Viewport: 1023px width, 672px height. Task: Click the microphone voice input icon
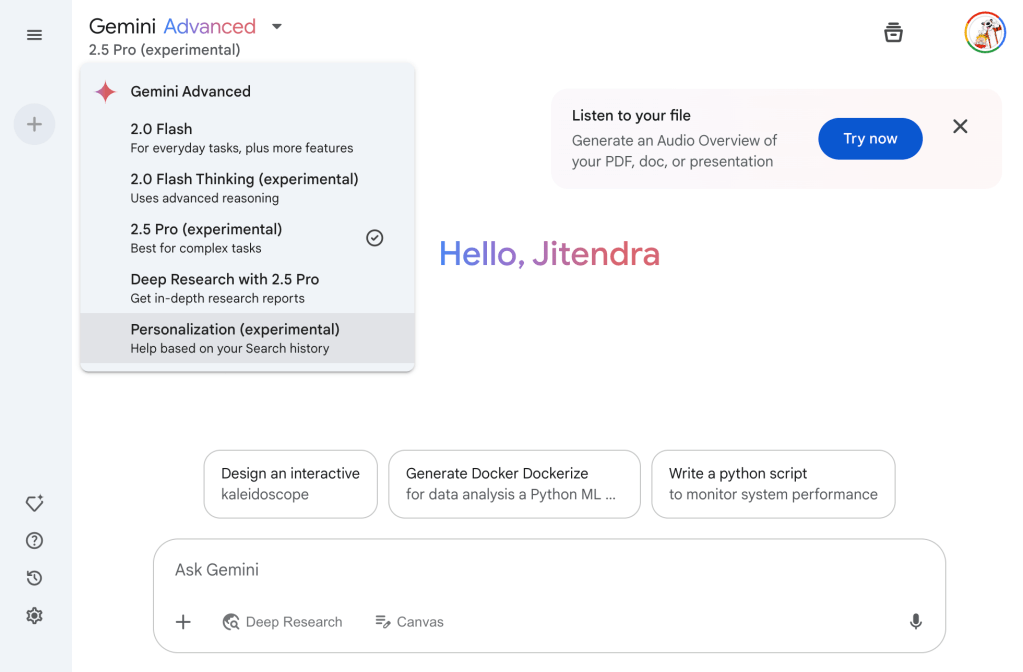click(x=915, y=622)
